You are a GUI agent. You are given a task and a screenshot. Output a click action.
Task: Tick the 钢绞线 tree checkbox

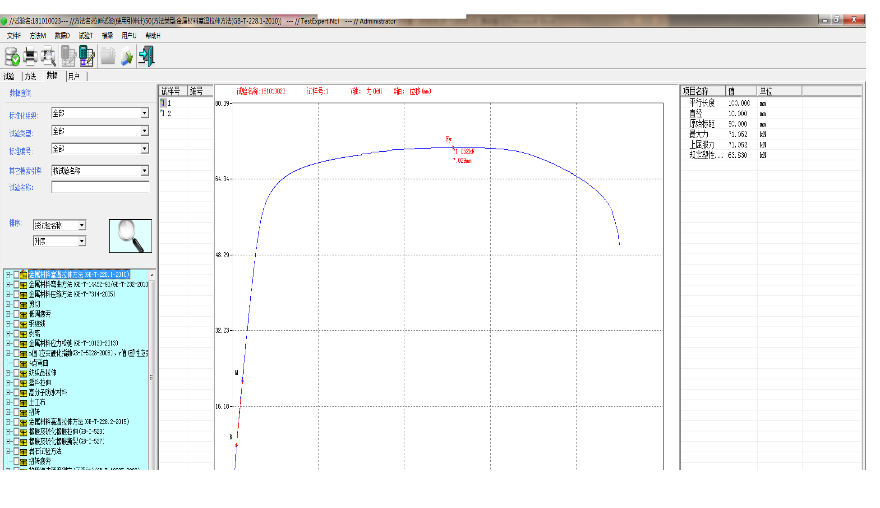[x=16, y=324]
